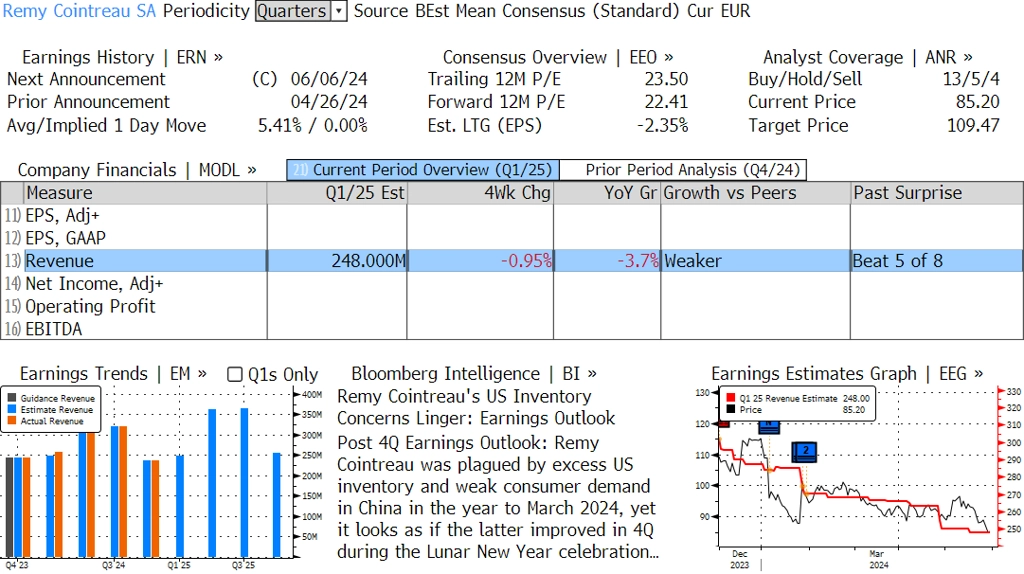Click the 248.000M revenue estimate cell
This screenshot has height=574, width=1024.
(337, 261)
